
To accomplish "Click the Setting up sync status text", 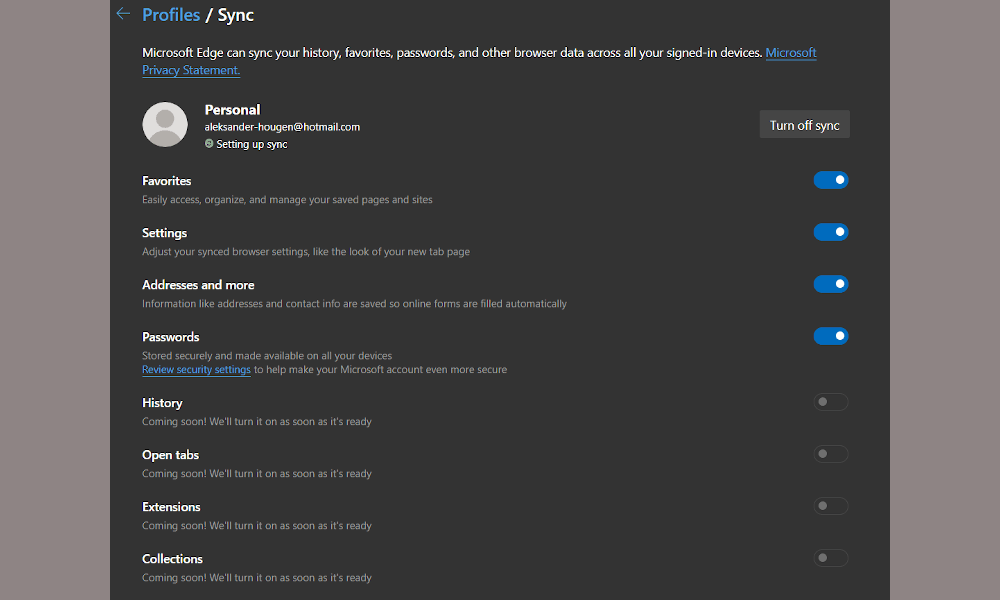I will click(252, 144).
